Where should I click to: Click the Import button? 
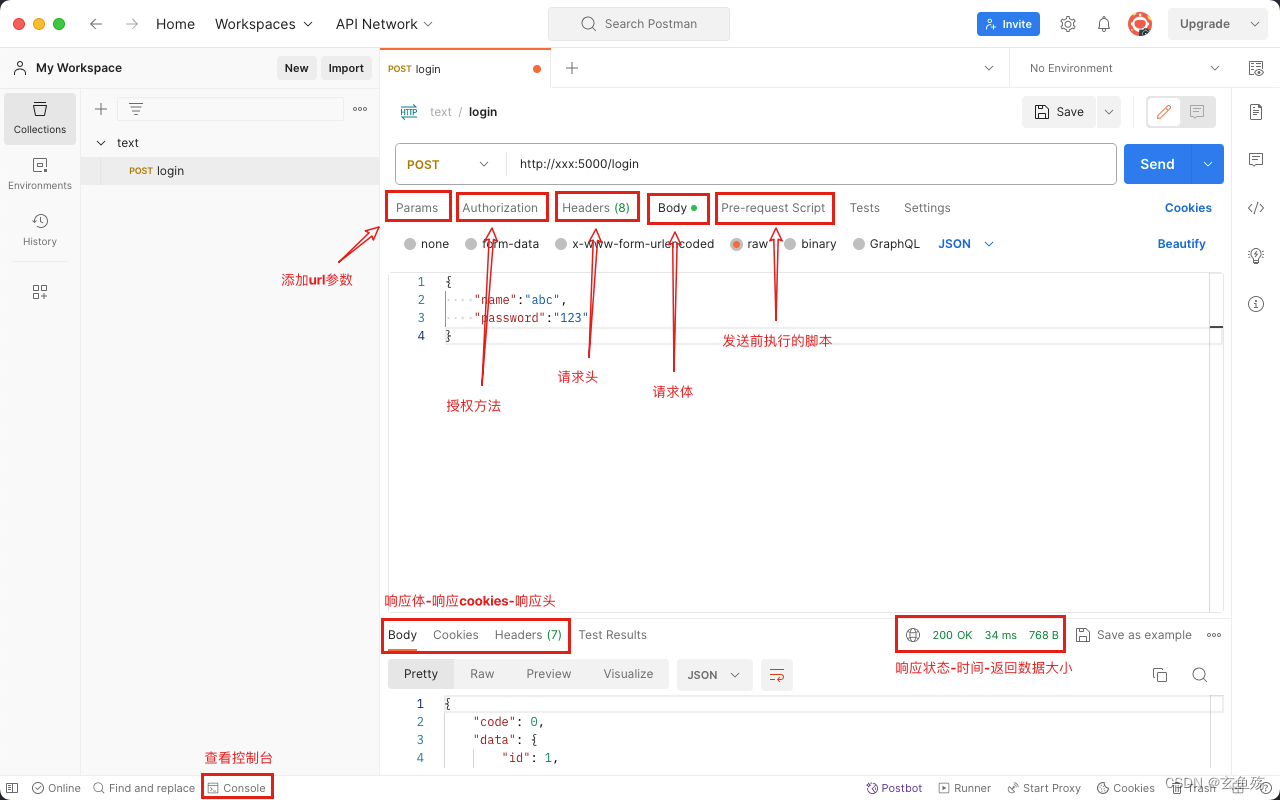(x=346, y=68)
